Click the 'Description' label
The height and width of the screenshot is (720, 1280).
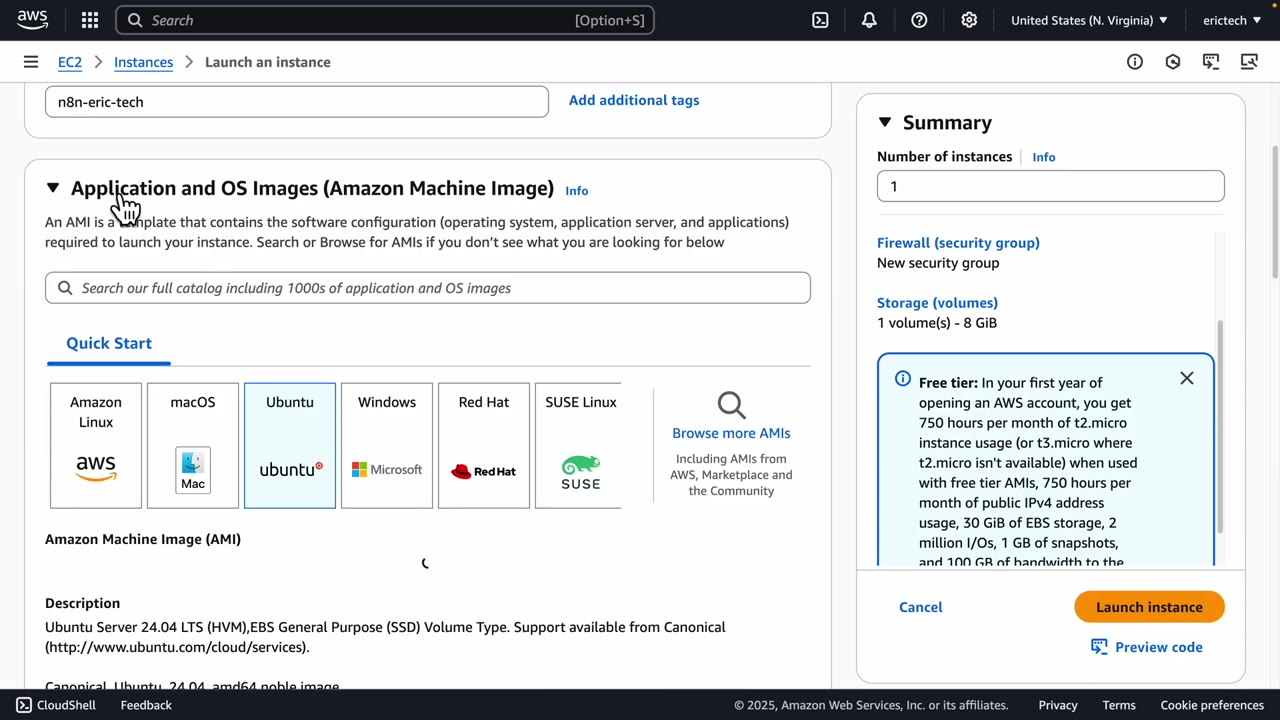pos(82,603)
